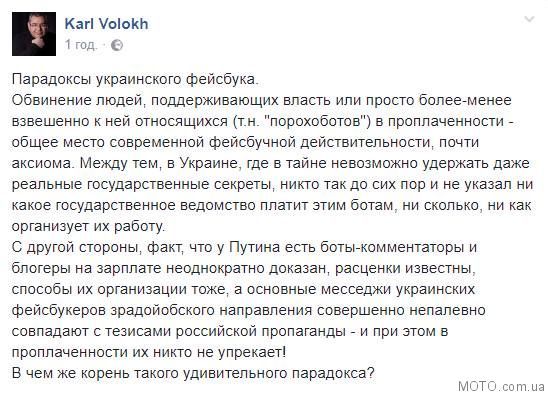Click the word 'аксиома' in the post text

43,163
